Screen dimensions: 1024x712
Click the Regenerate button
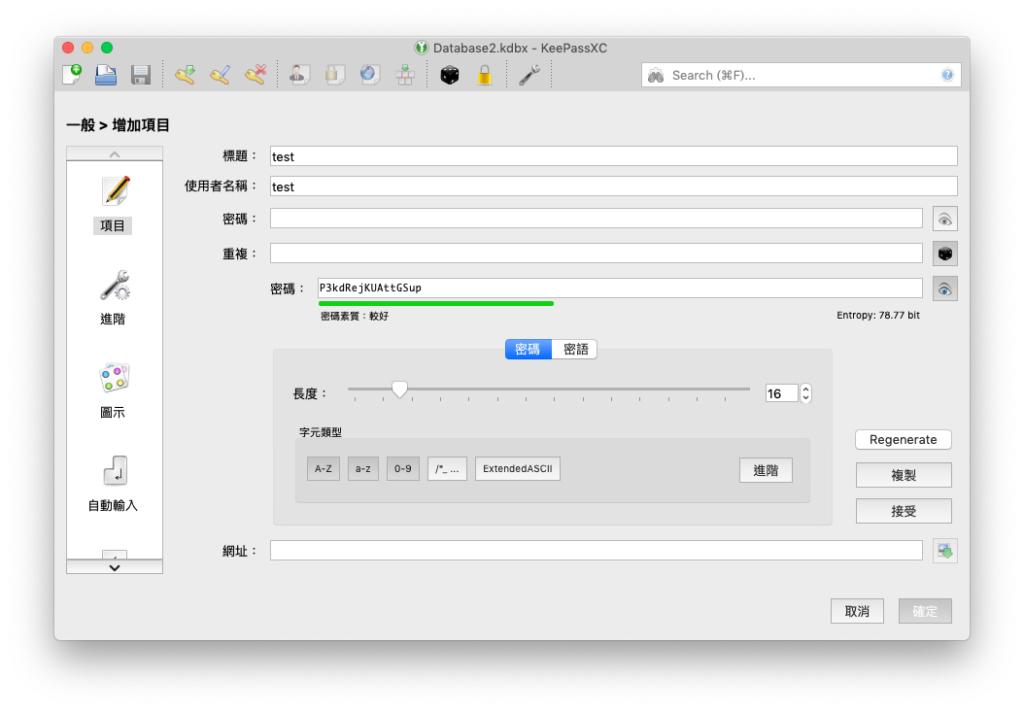click(903, 440)
